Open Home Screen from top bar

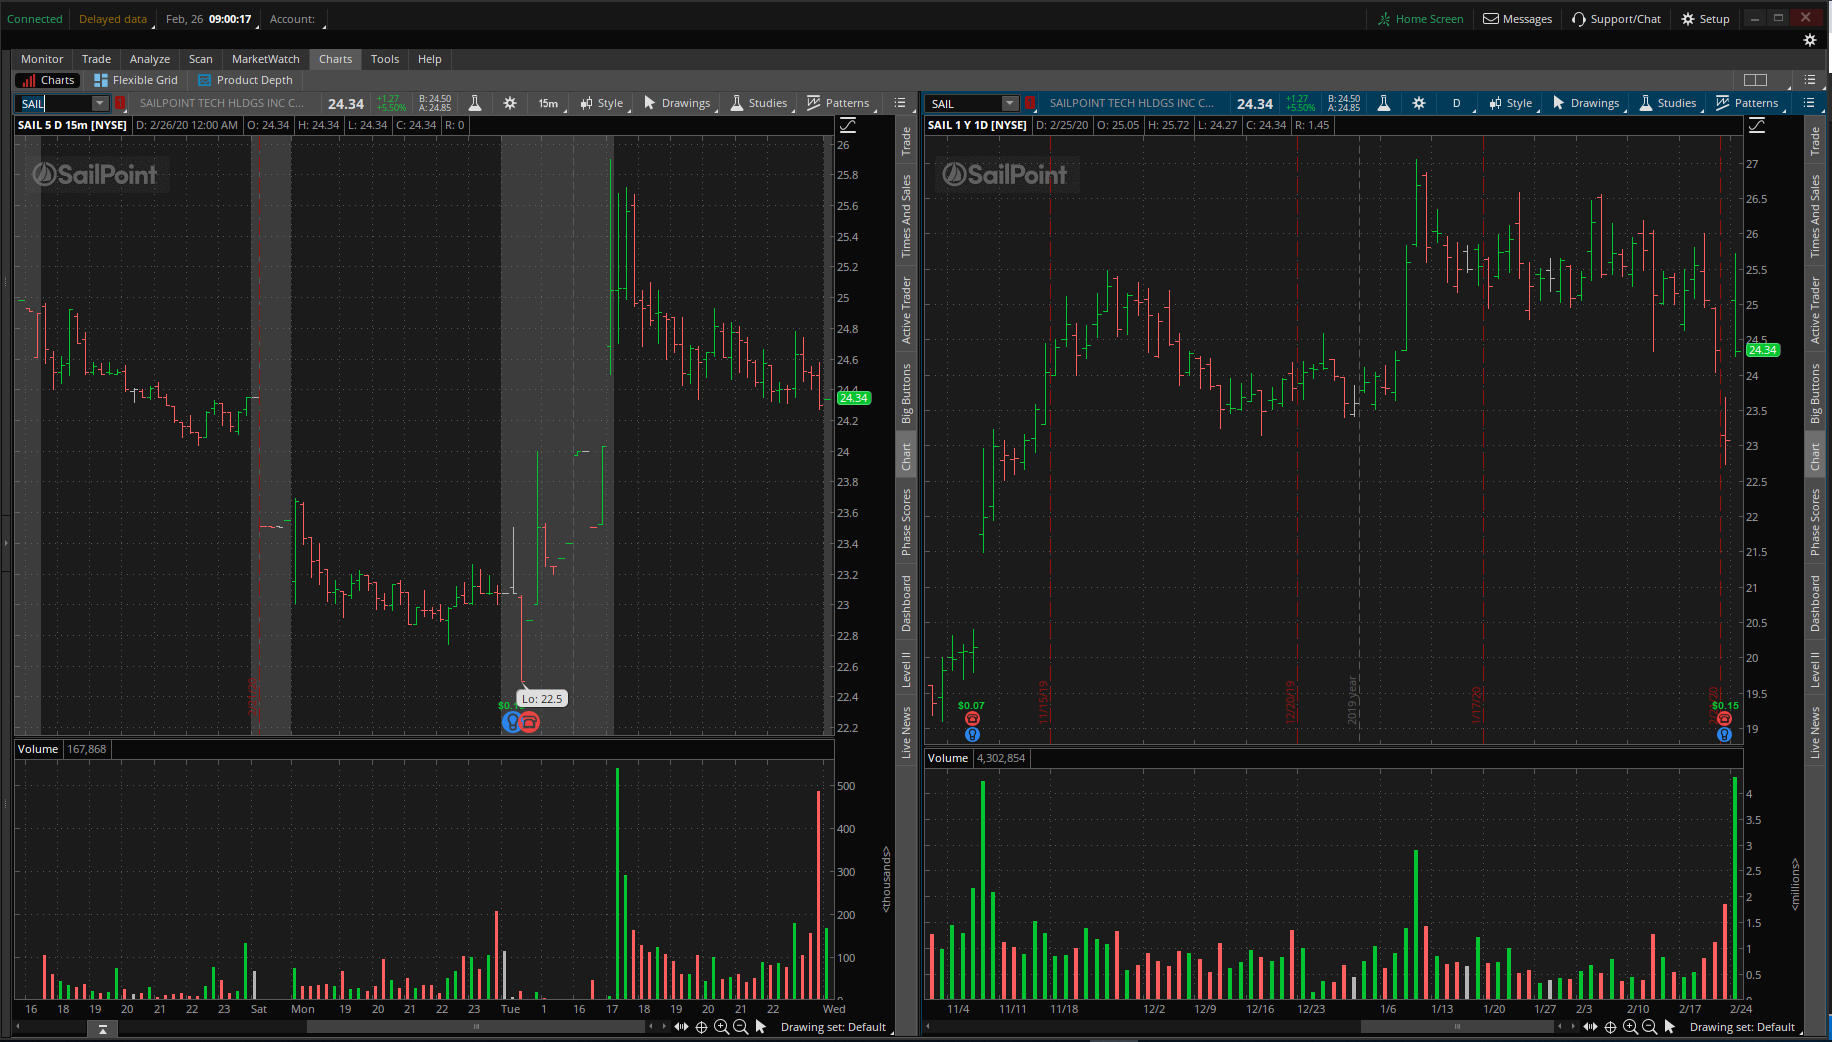tap(1420, 19)
